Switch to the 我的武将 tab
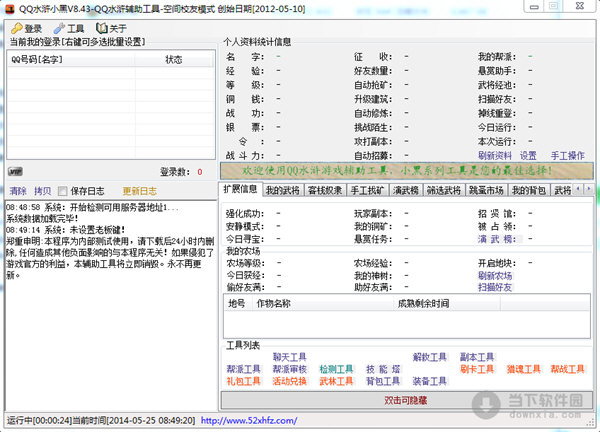Viewport: 600px width, 432px height. 283,190
